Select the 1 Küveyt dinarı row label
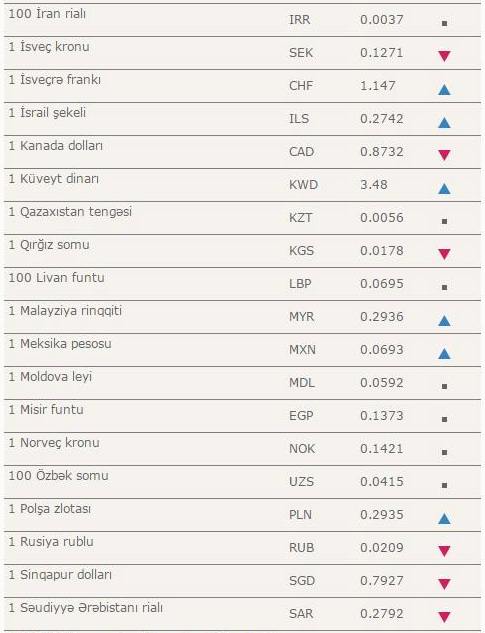 [x=54, y=178]
